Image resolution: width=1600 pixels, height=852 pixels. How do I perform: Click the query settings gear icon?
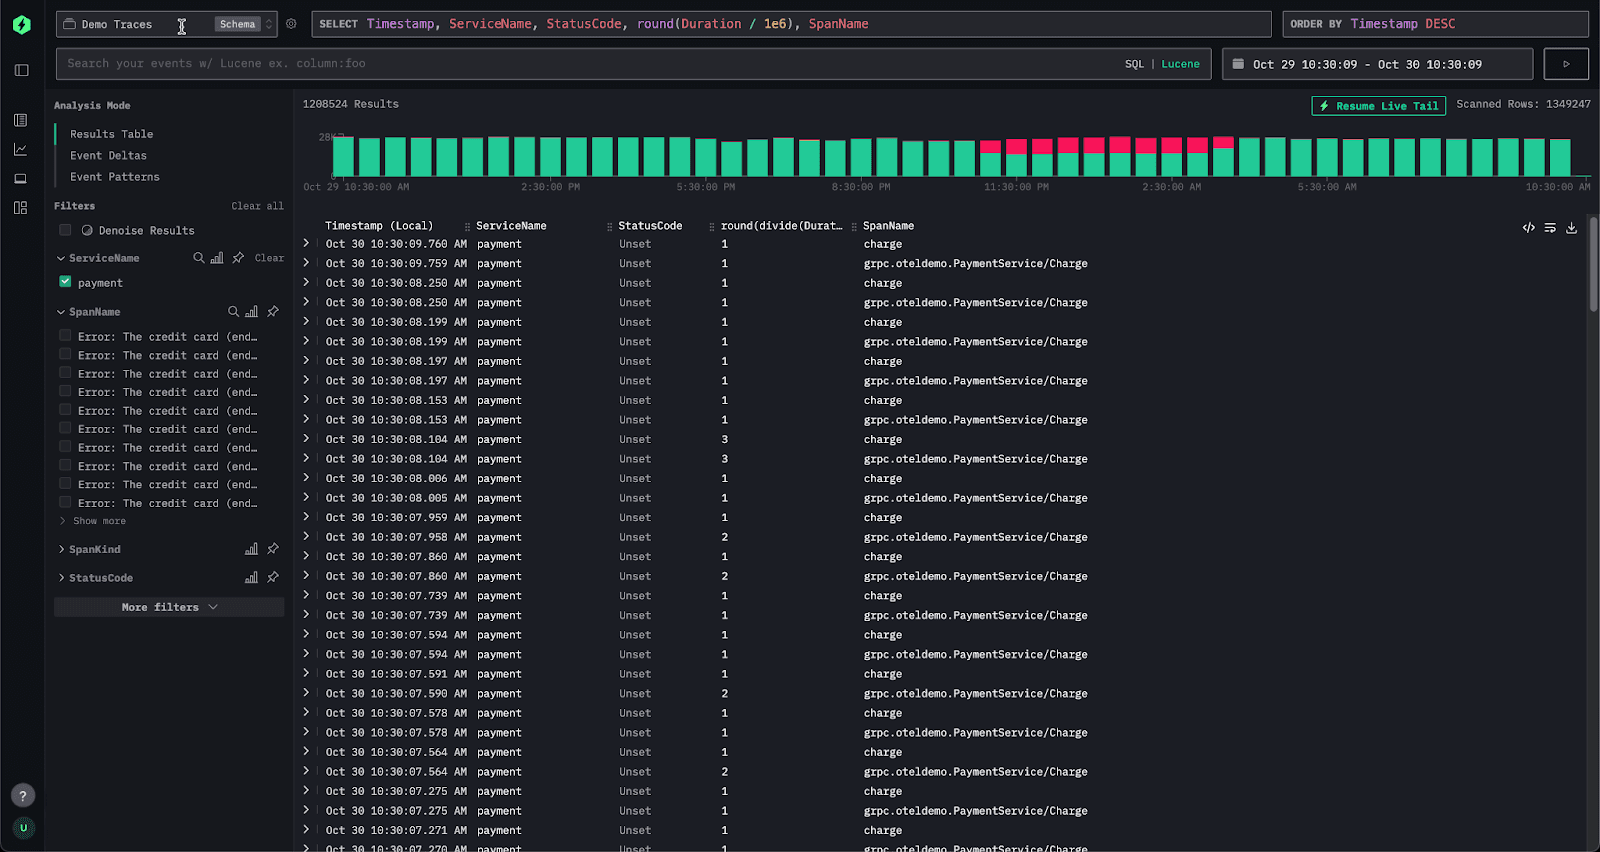pyautogui.click(x=291, y=24)
